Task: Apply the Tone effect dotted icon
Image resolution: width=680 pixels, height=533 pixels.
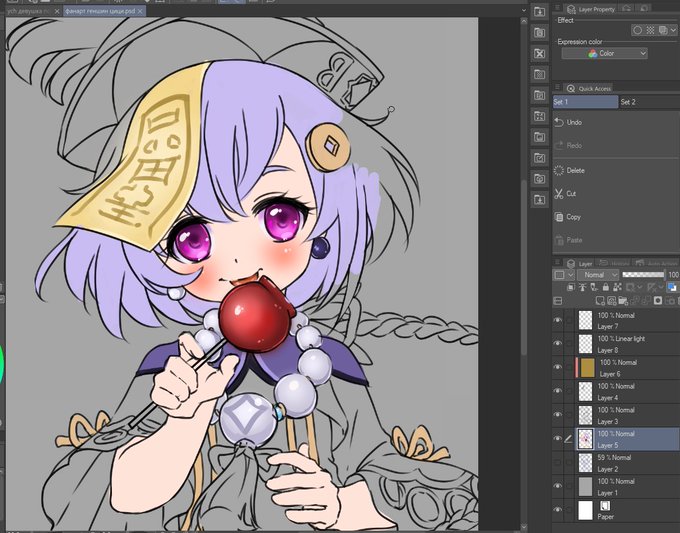Action: (650, 30)
